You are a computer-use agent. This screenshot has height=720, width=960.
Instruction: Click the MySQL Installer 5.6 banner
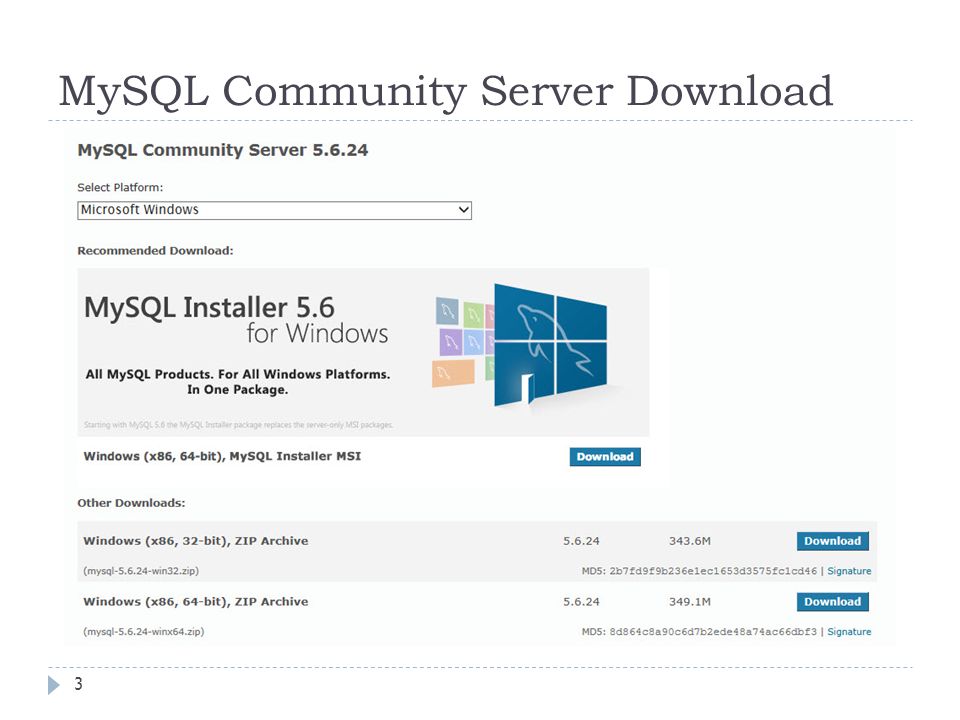(x=363, y=352)
